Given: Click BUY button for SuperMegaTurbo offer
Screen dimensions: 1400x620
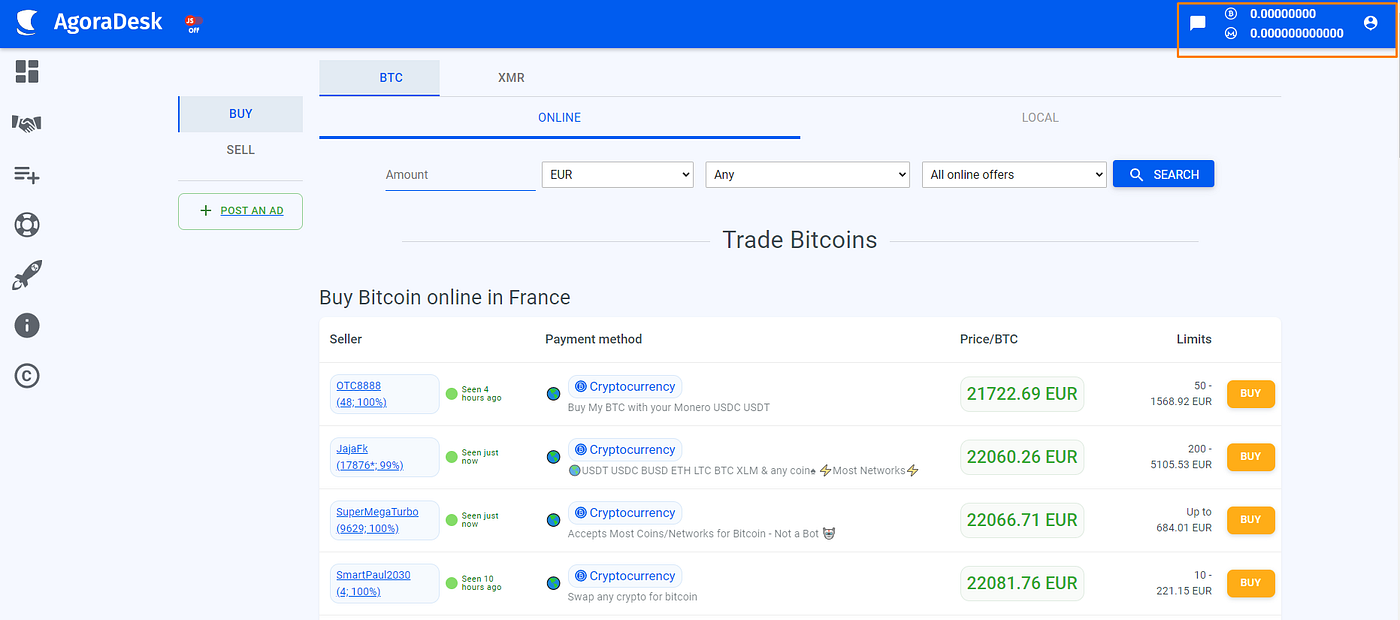Looking at the screenshot, I should [1251, 520].
